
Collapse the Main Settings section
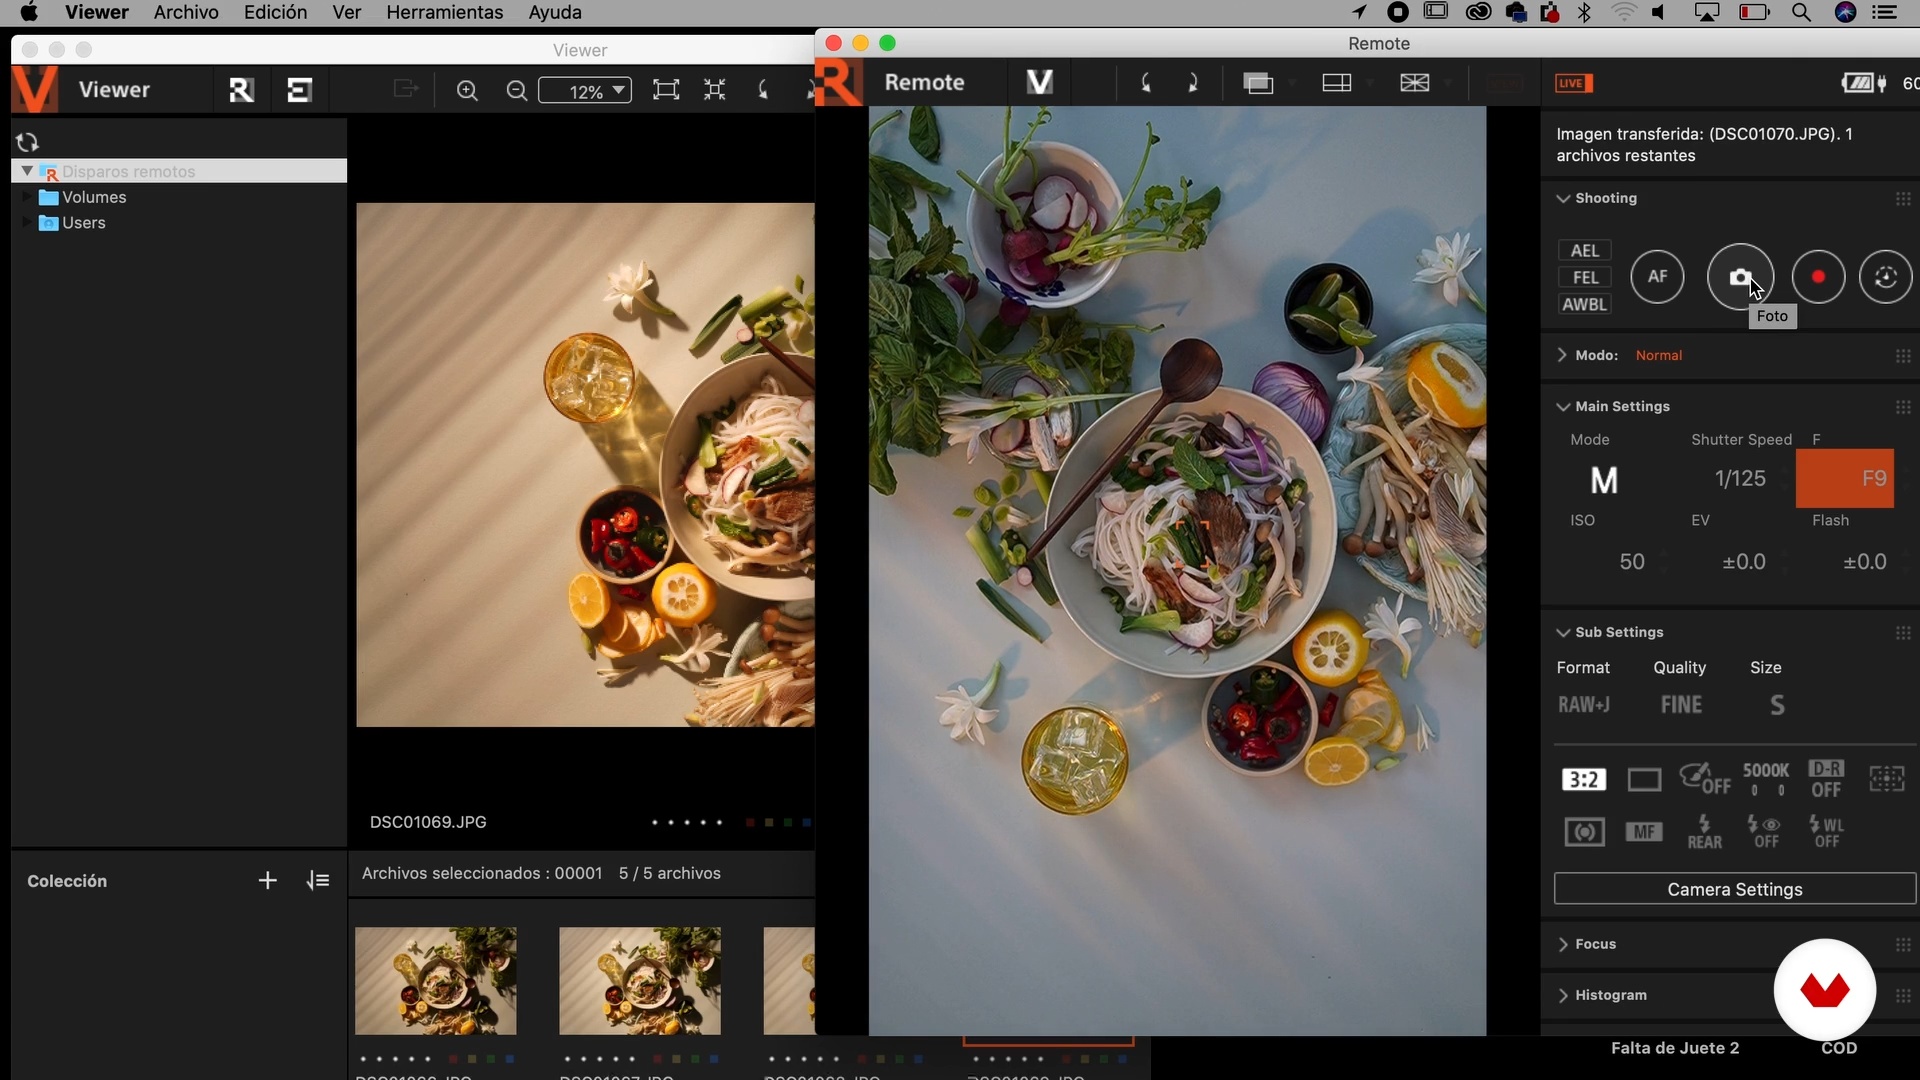1563,406
